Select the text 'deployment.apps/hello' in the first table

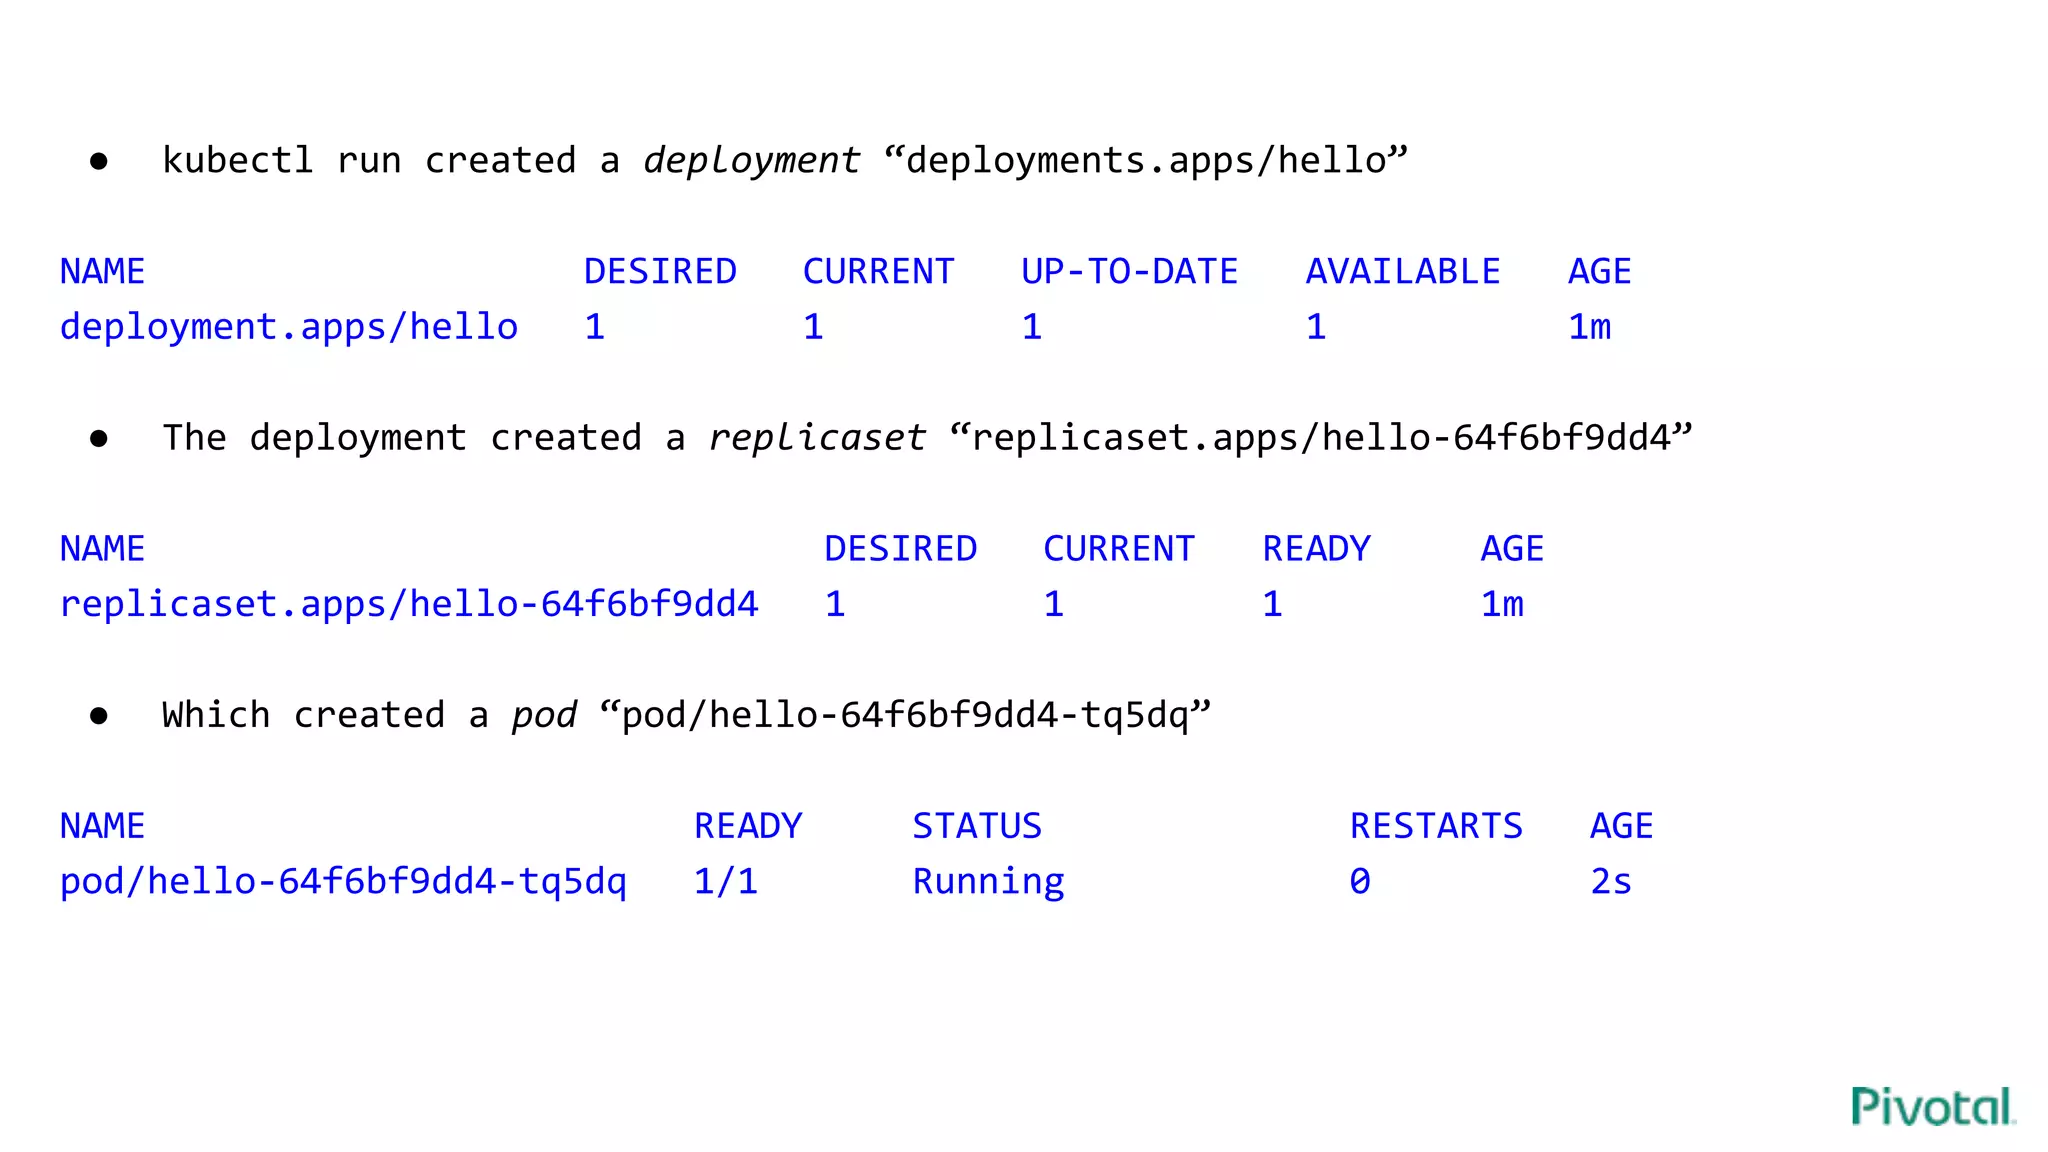(289, 328)
